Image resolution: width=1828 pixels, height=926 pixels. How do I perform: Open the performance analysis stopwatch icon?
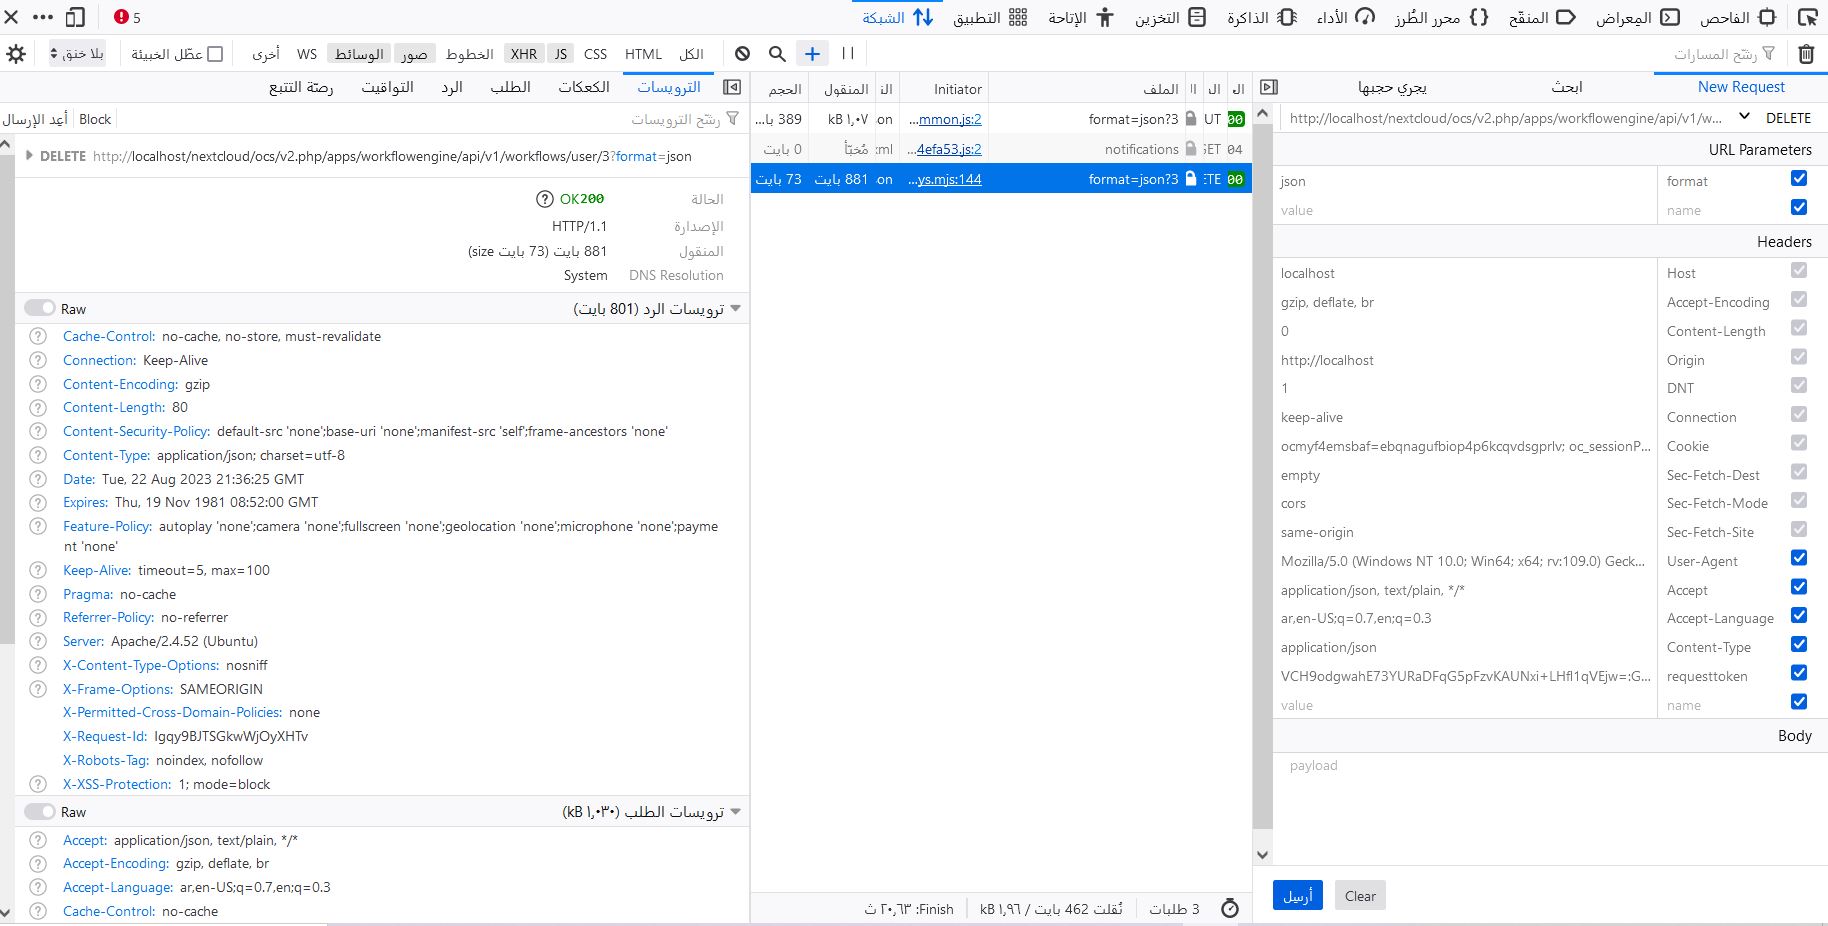pyautogui.click(x=1230, y=909)
